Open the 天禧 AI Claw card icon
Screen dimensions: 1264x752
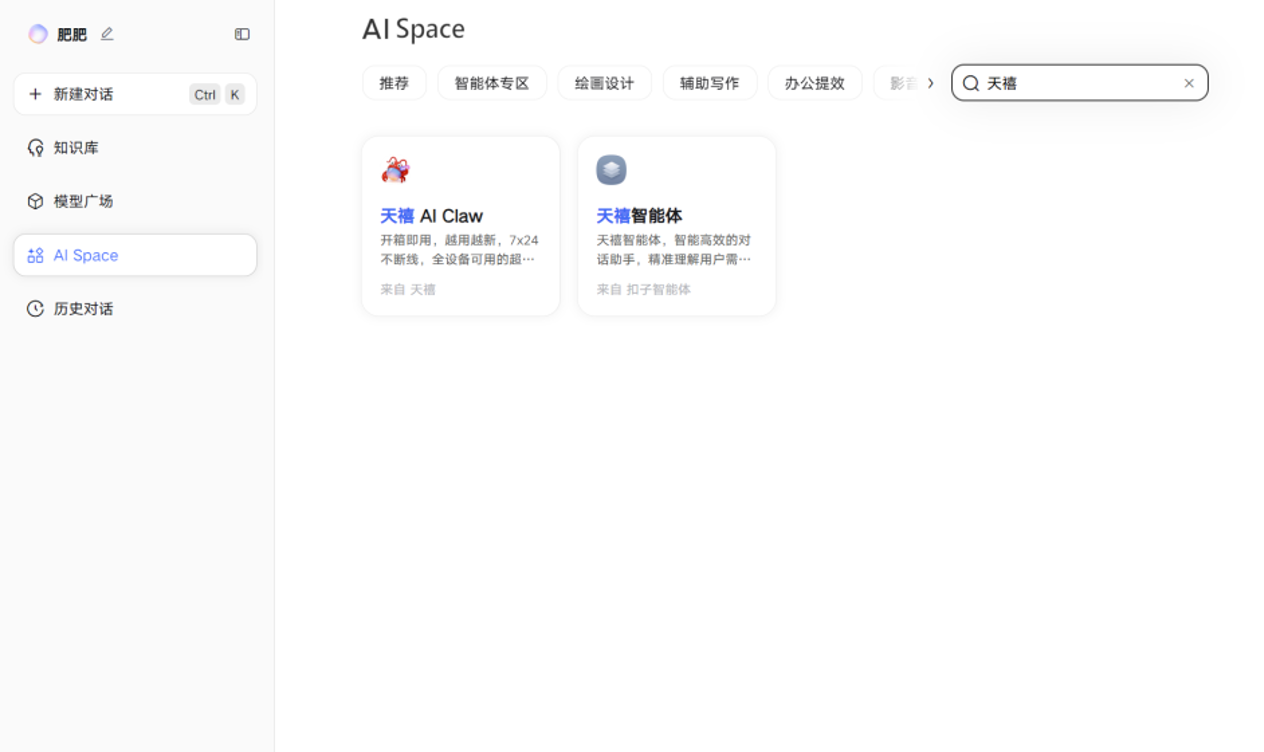click(396, 170)
